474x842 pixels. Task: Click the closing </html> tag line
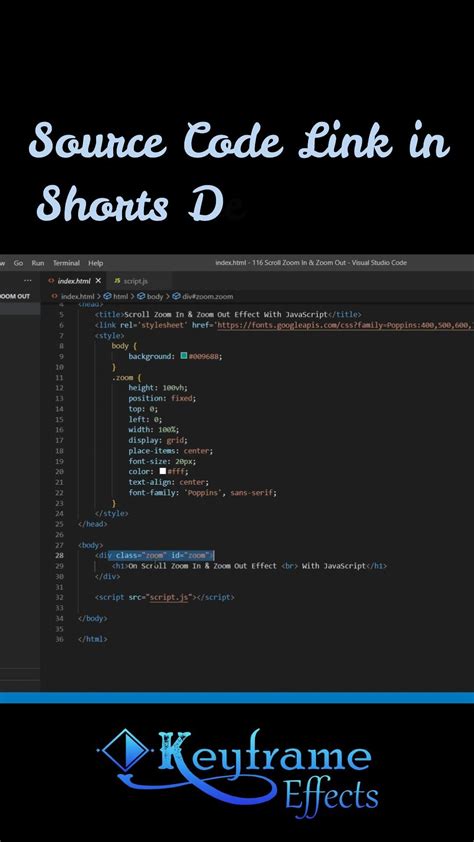[92, 639]
